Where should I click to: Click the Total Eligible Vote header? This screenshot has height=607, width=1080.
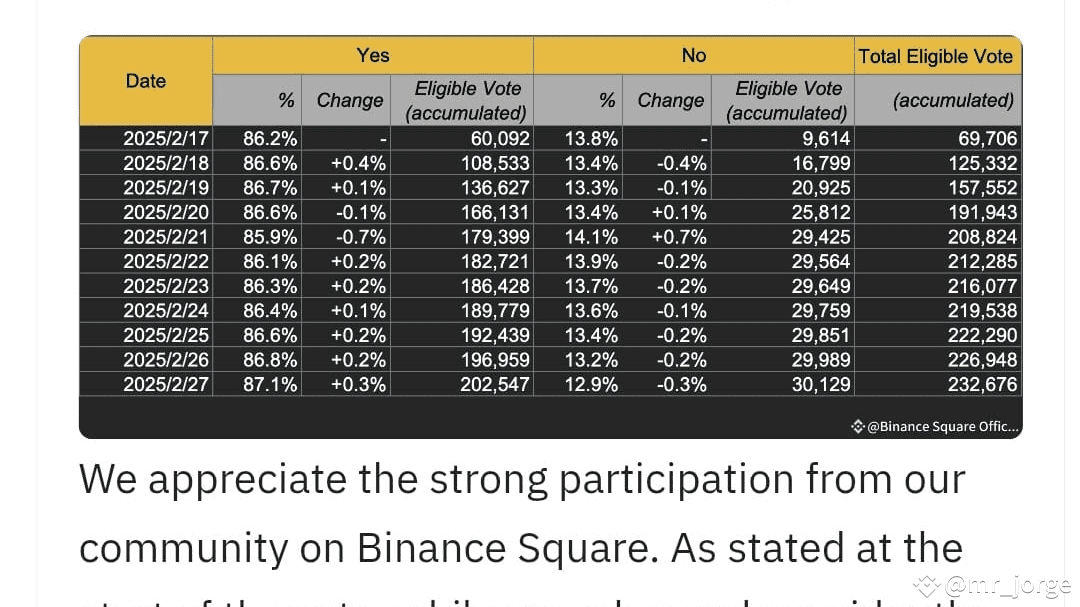[x=936, y=57]
